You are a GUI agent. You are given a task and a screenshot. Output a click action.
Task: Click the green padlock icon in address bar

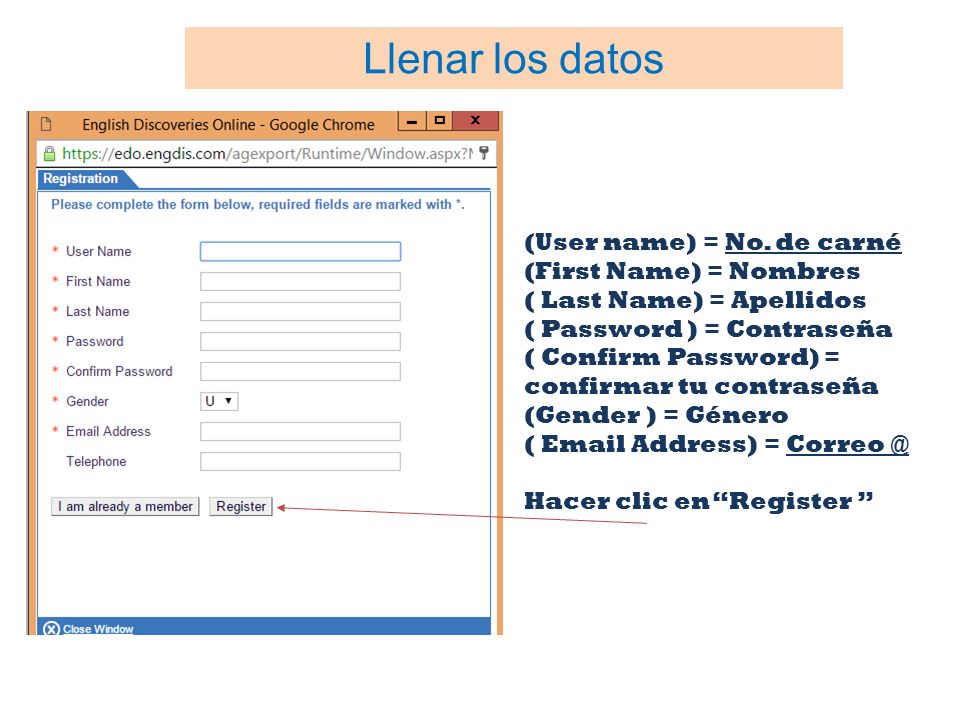point(49,154)
